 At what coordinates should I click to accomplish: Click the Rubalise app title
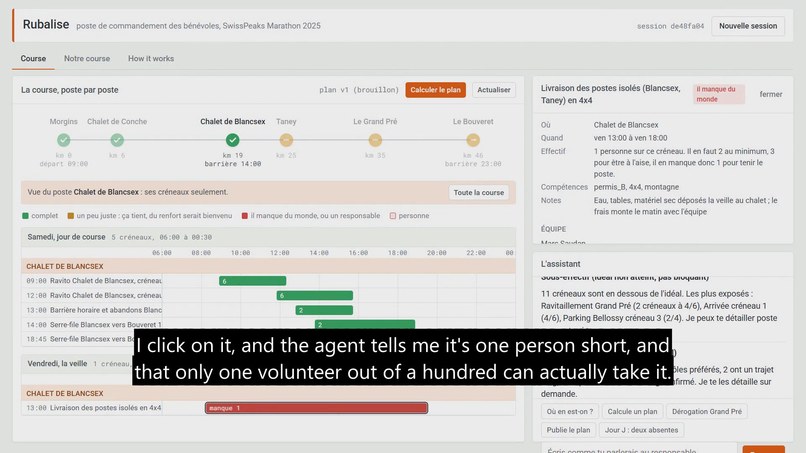[46, 25]
